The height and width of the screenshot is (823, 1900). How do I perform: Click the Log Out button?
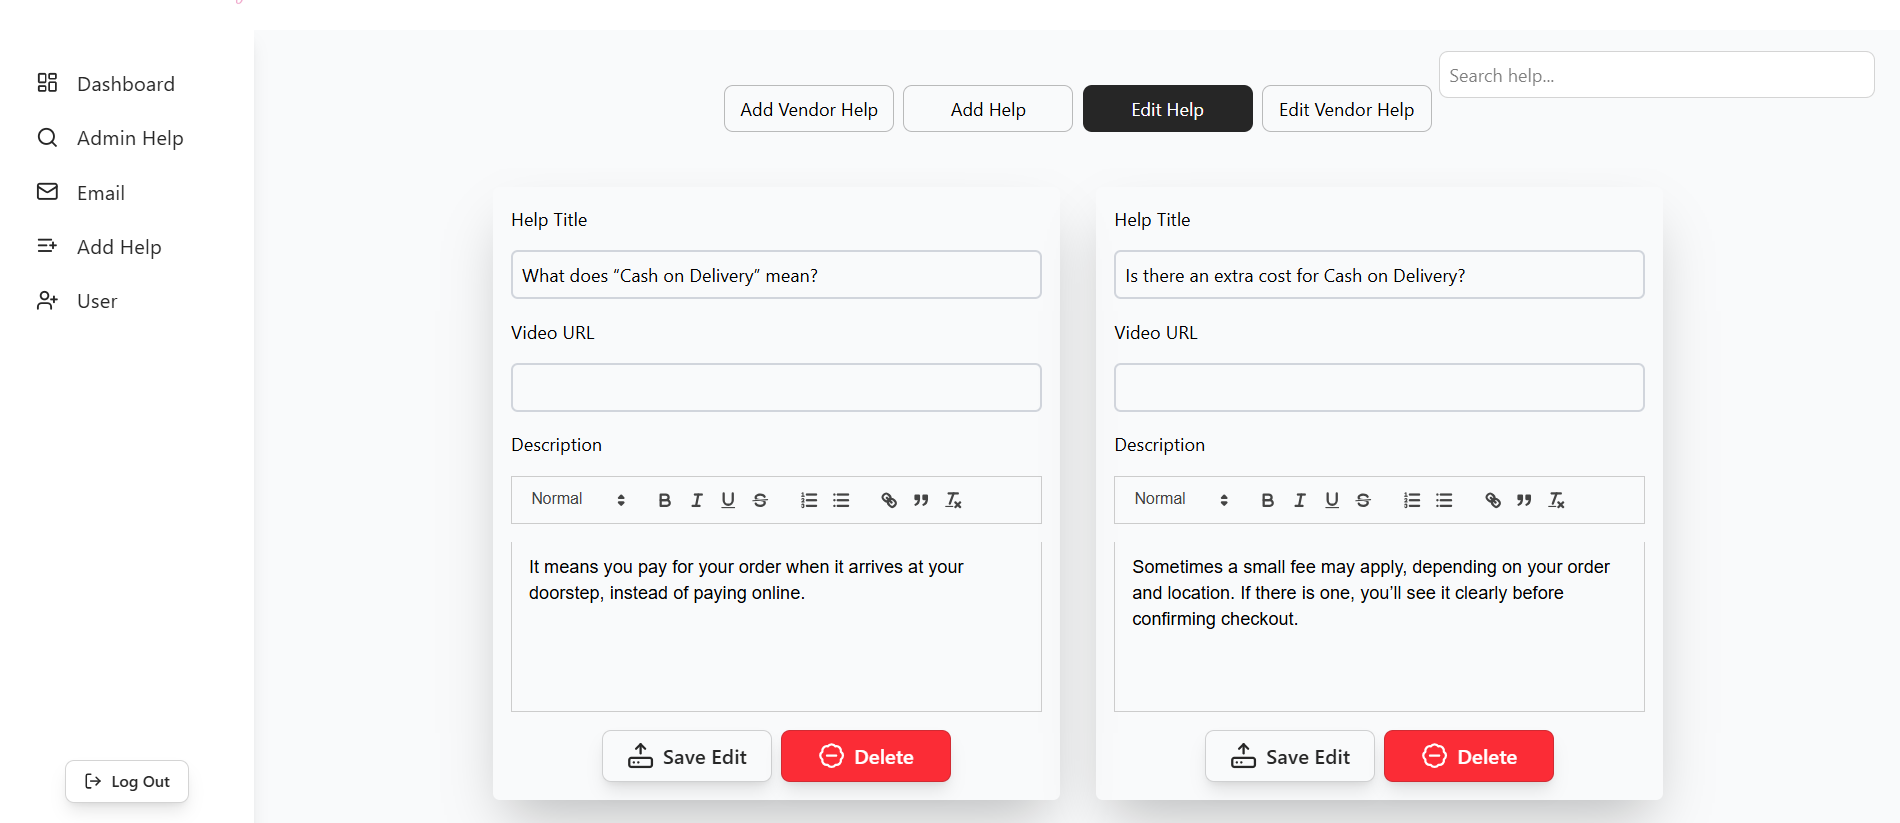coord(127,781)
